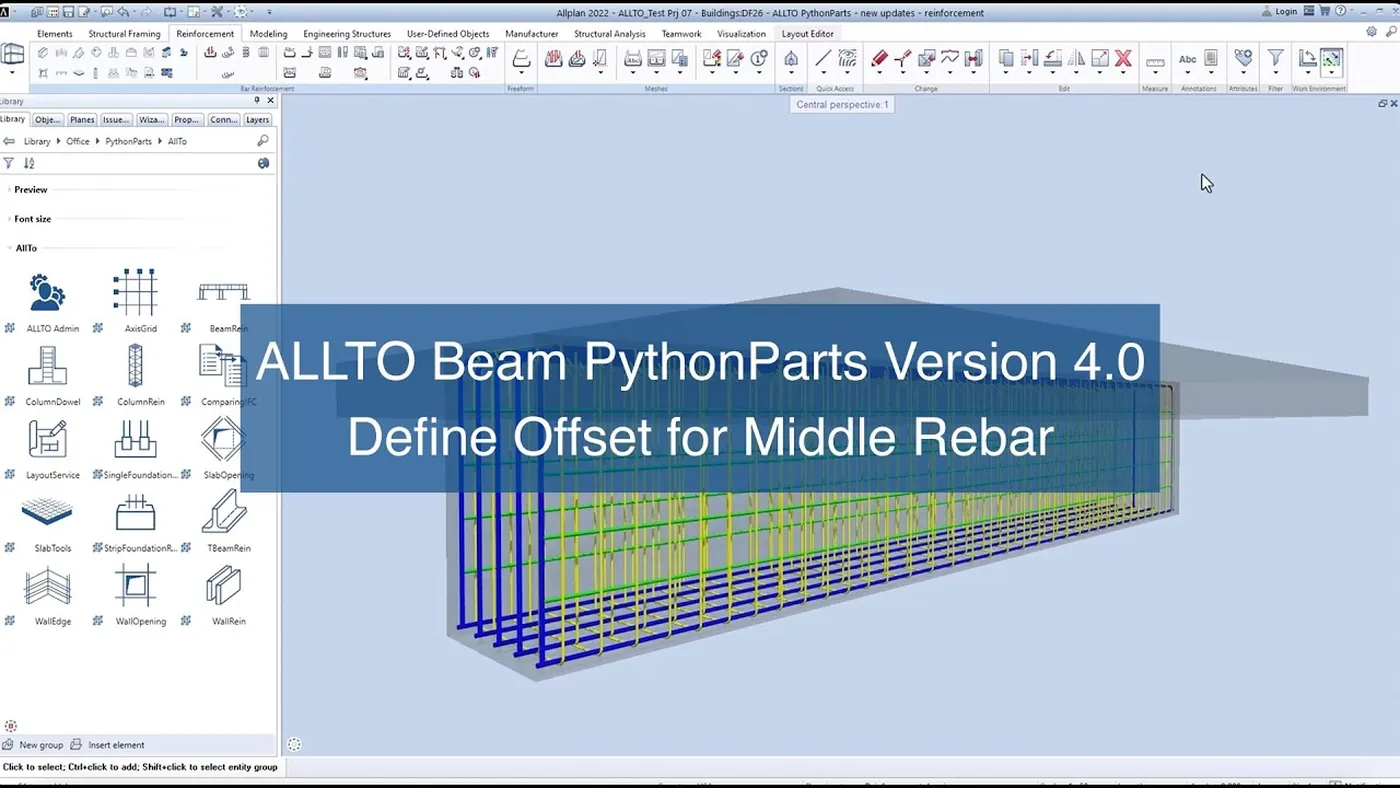Click the red X delete tool
Image resolution: width=1400 pixels, height=788 pixels.
coord(1123,59)
